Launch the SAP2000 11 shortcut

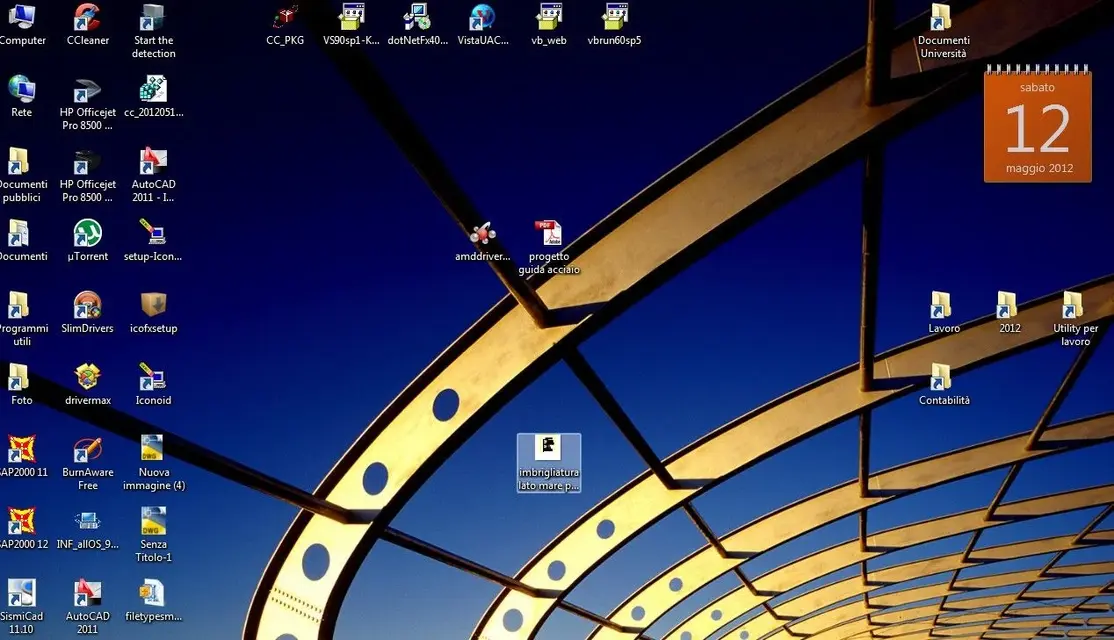[21, 456]
